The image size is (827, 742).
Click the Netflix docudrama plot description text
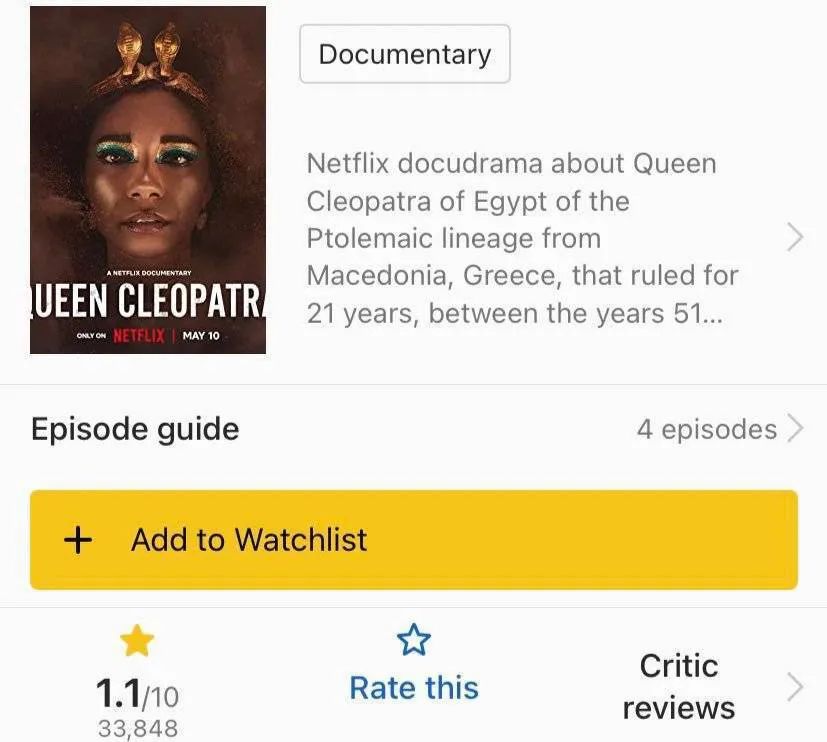[522, 238]
